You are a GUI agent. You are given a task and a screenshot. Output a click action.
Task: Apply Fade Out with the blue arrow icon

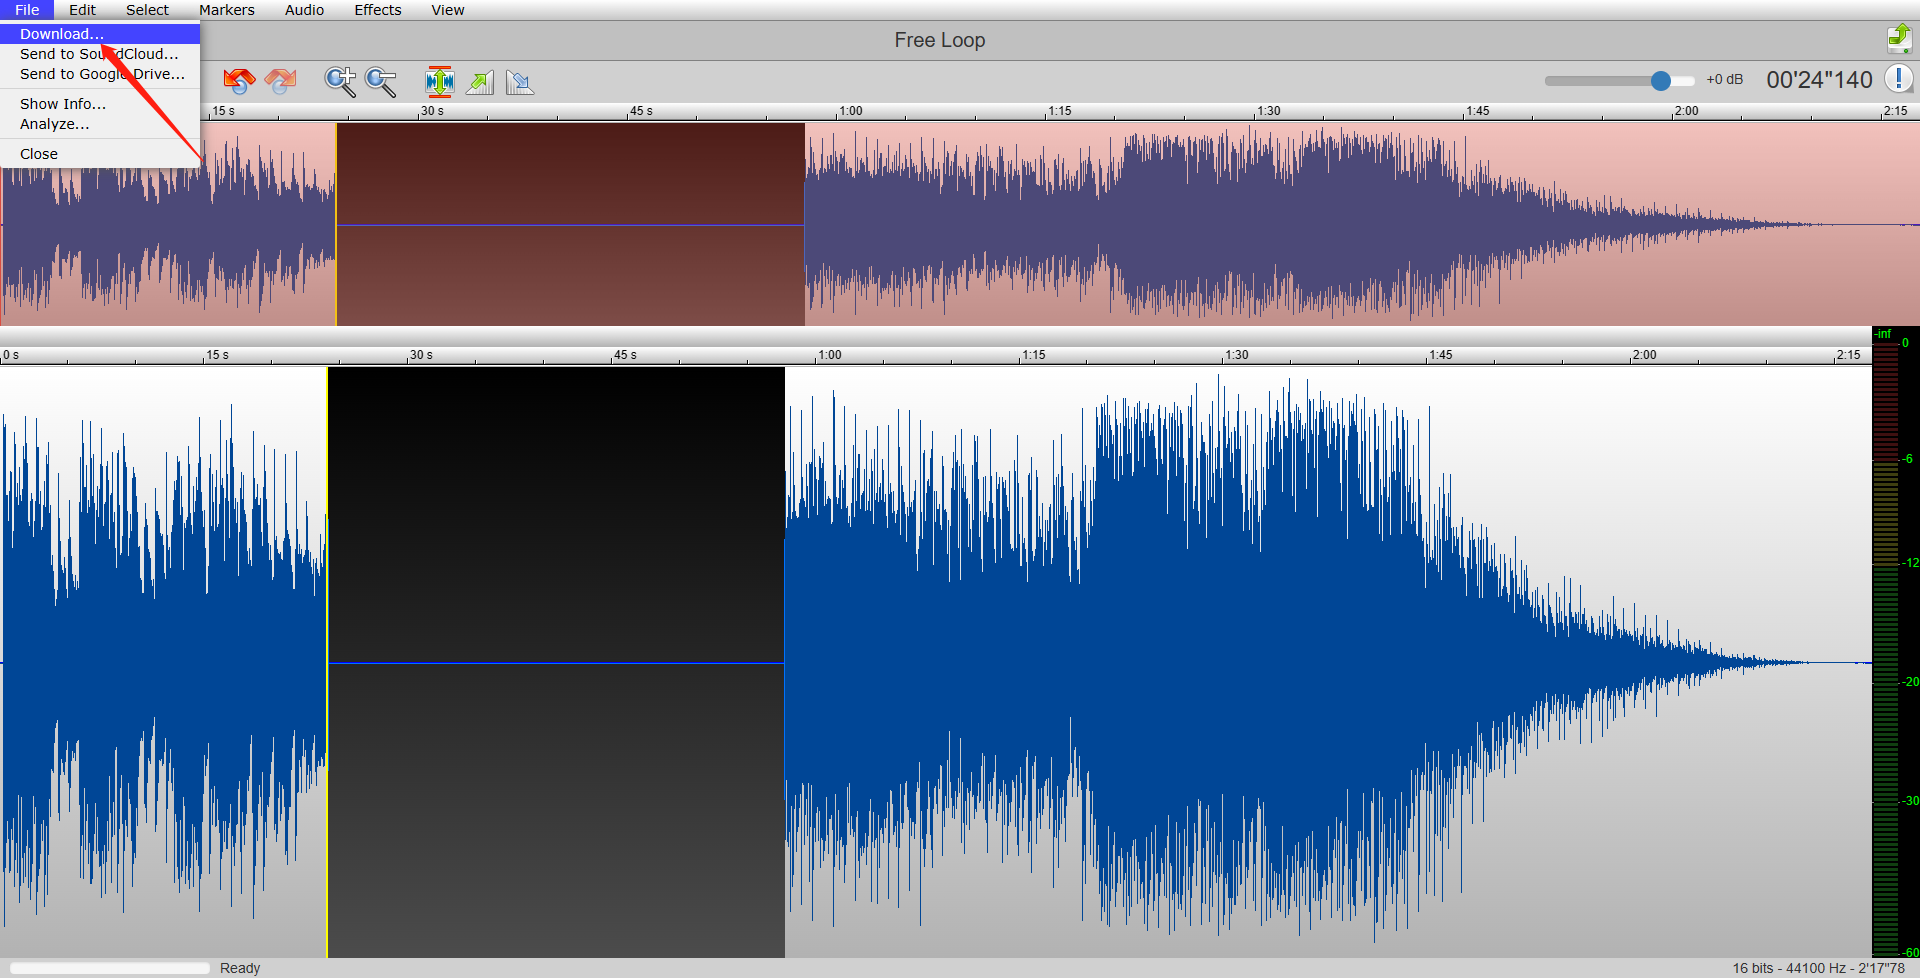(520, 82)
